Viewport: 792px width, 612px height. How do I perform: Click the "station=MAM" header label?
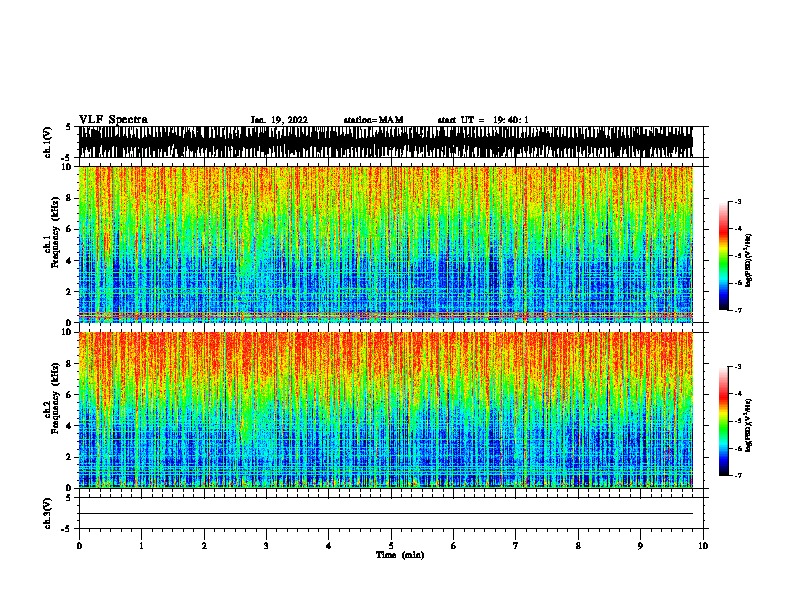tap(373, 120)
